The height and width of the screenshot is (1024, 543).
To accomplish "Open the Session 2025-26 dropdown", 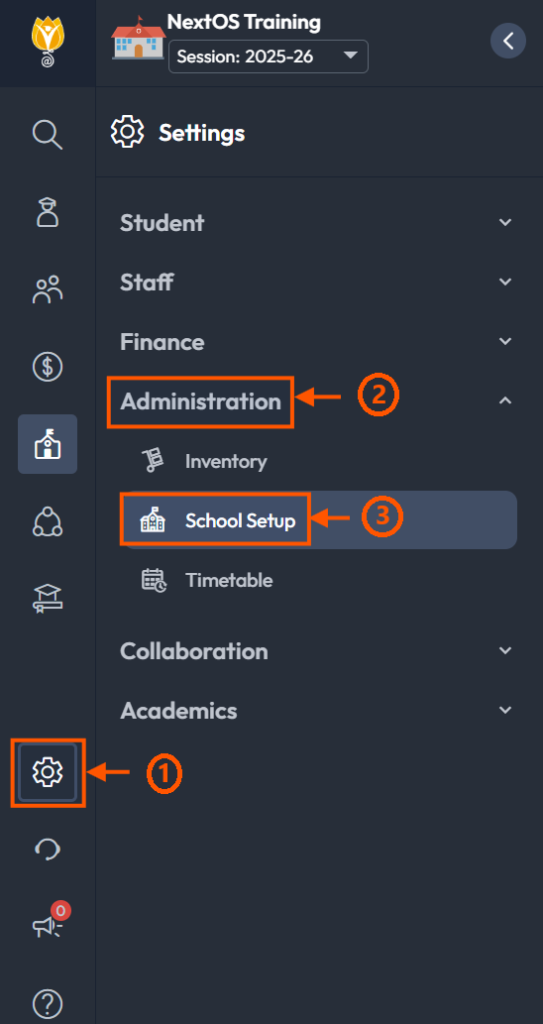I will [x=269, y=56].
